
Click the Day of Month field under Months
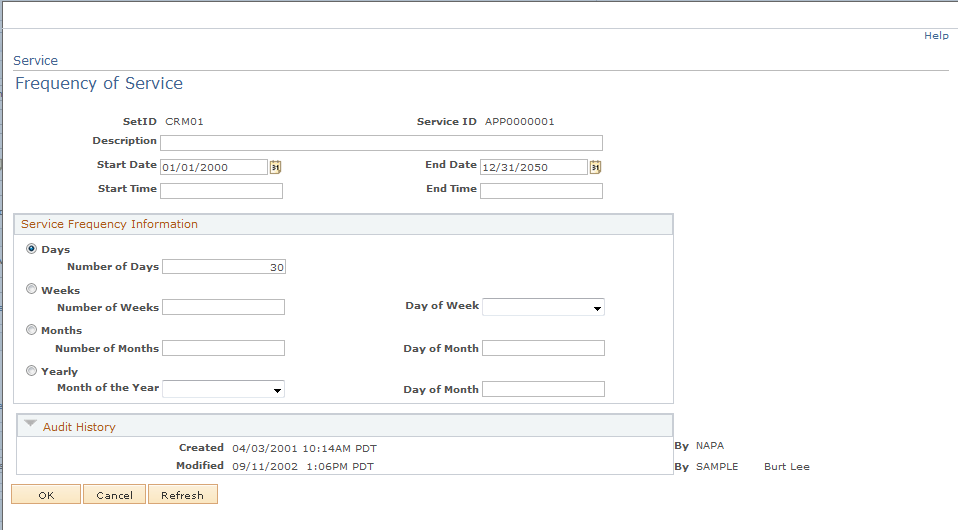click(543, 348)
